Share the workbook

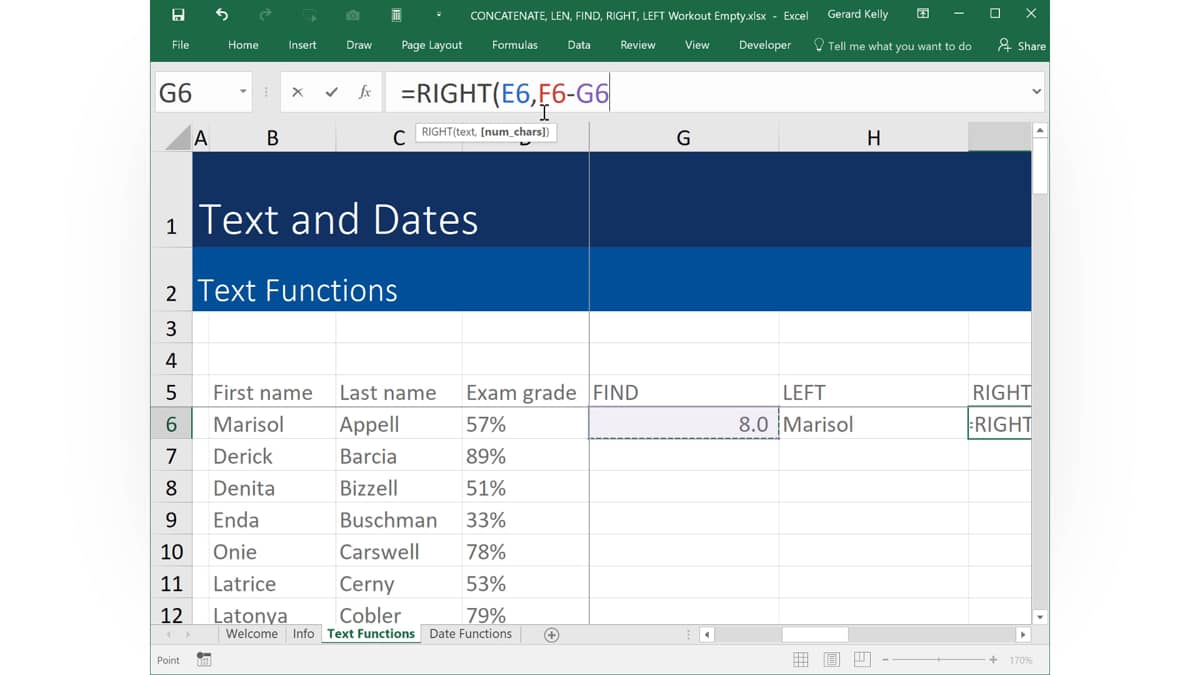point(1022,45)
